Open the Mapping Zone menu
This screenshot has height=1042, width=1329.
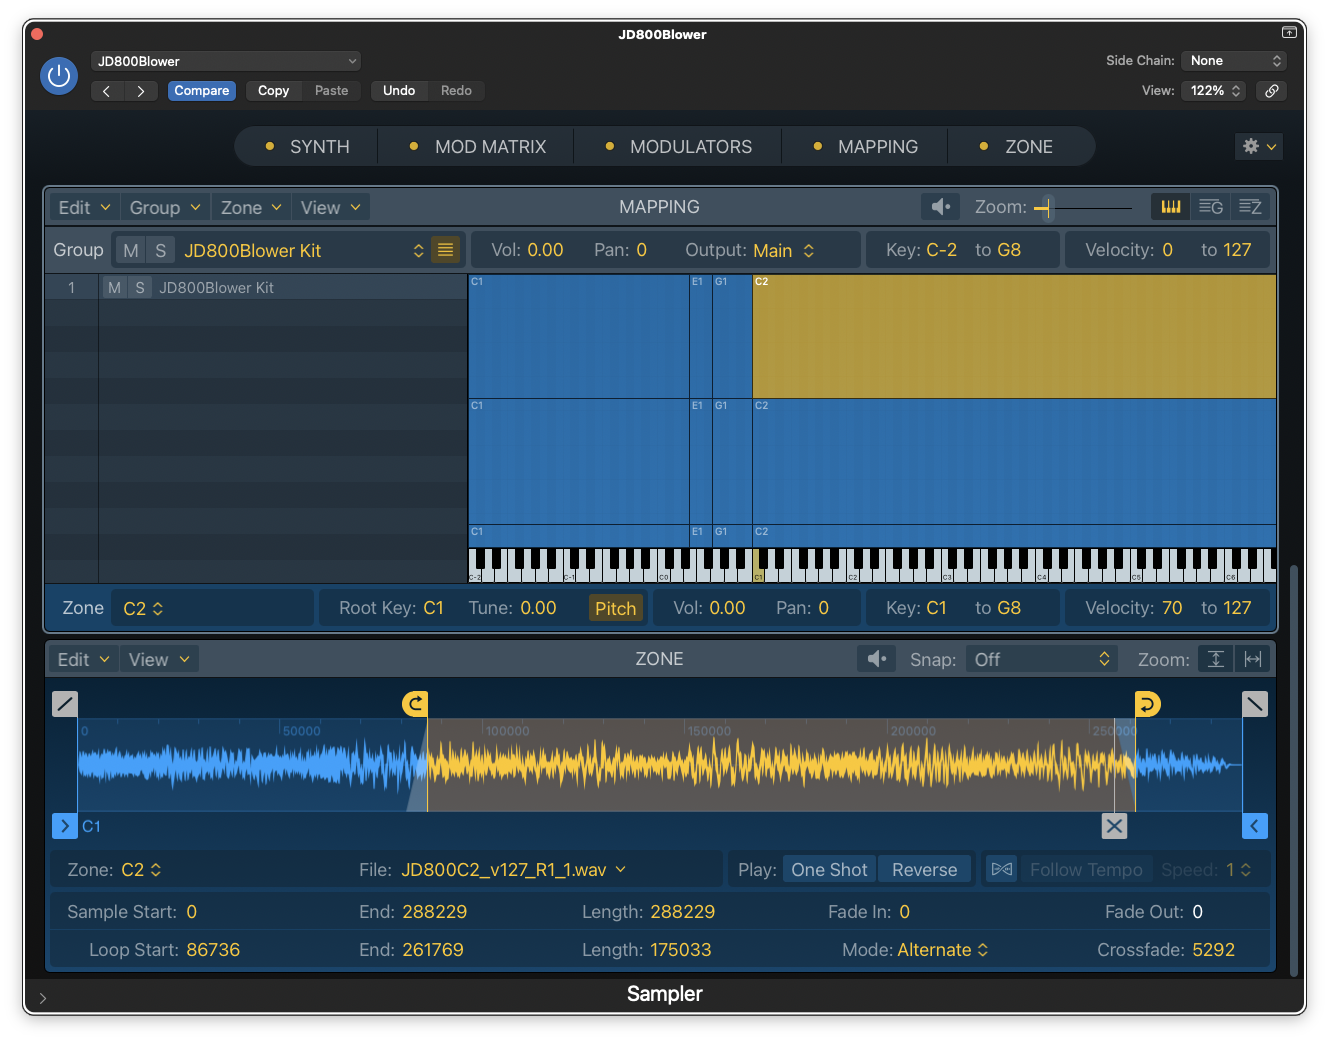click(251, 207)
